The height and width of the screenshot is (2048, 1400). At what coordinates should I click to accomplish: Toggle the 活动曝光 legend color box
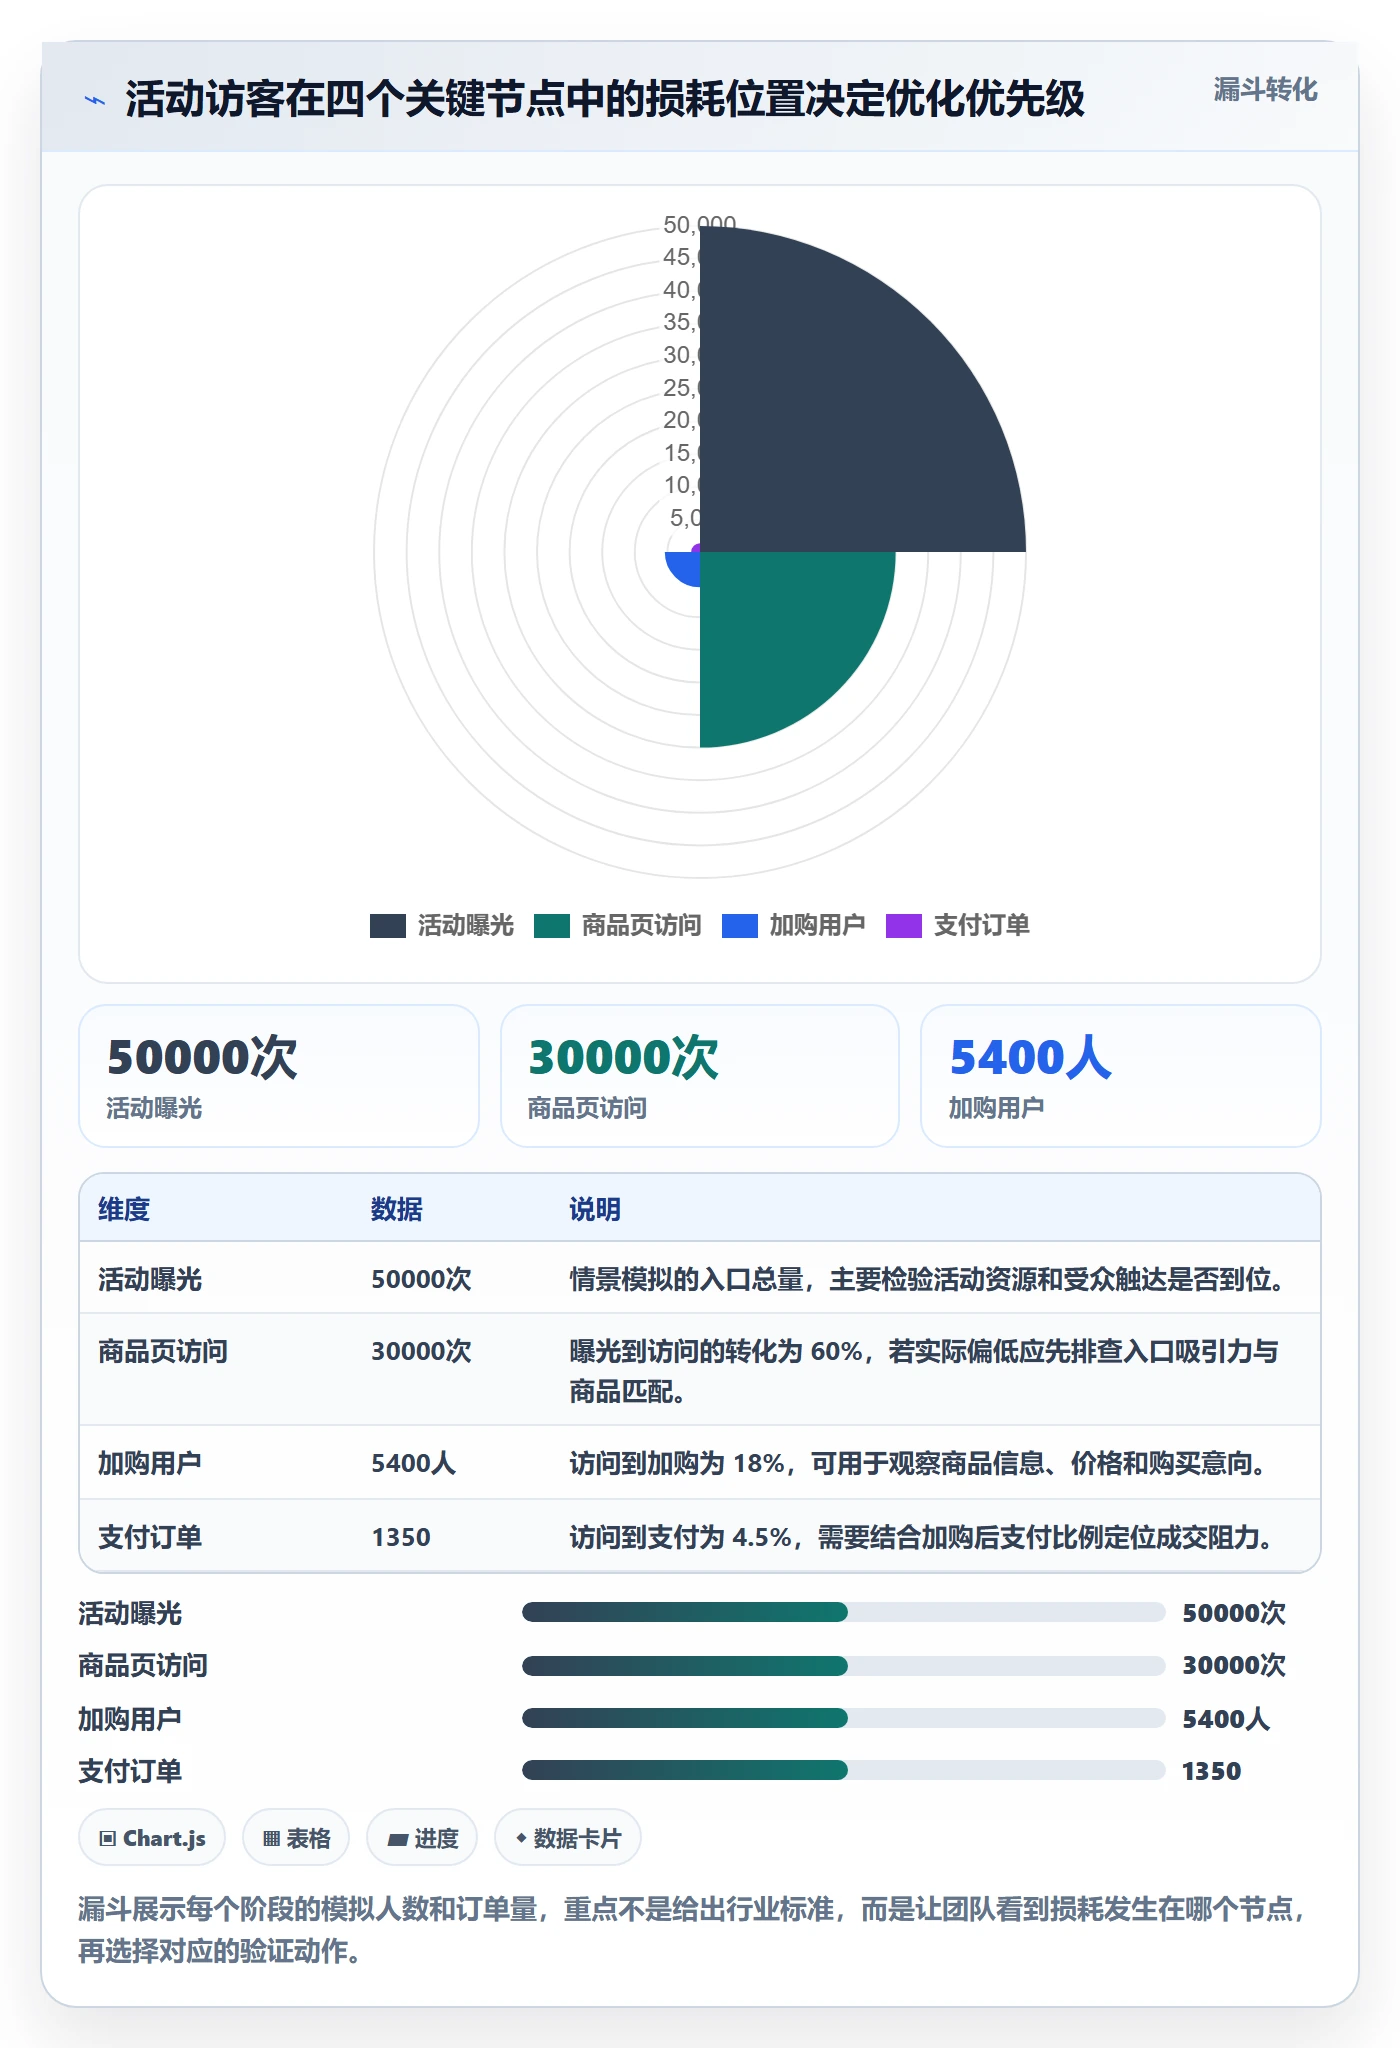coord(387,926)
